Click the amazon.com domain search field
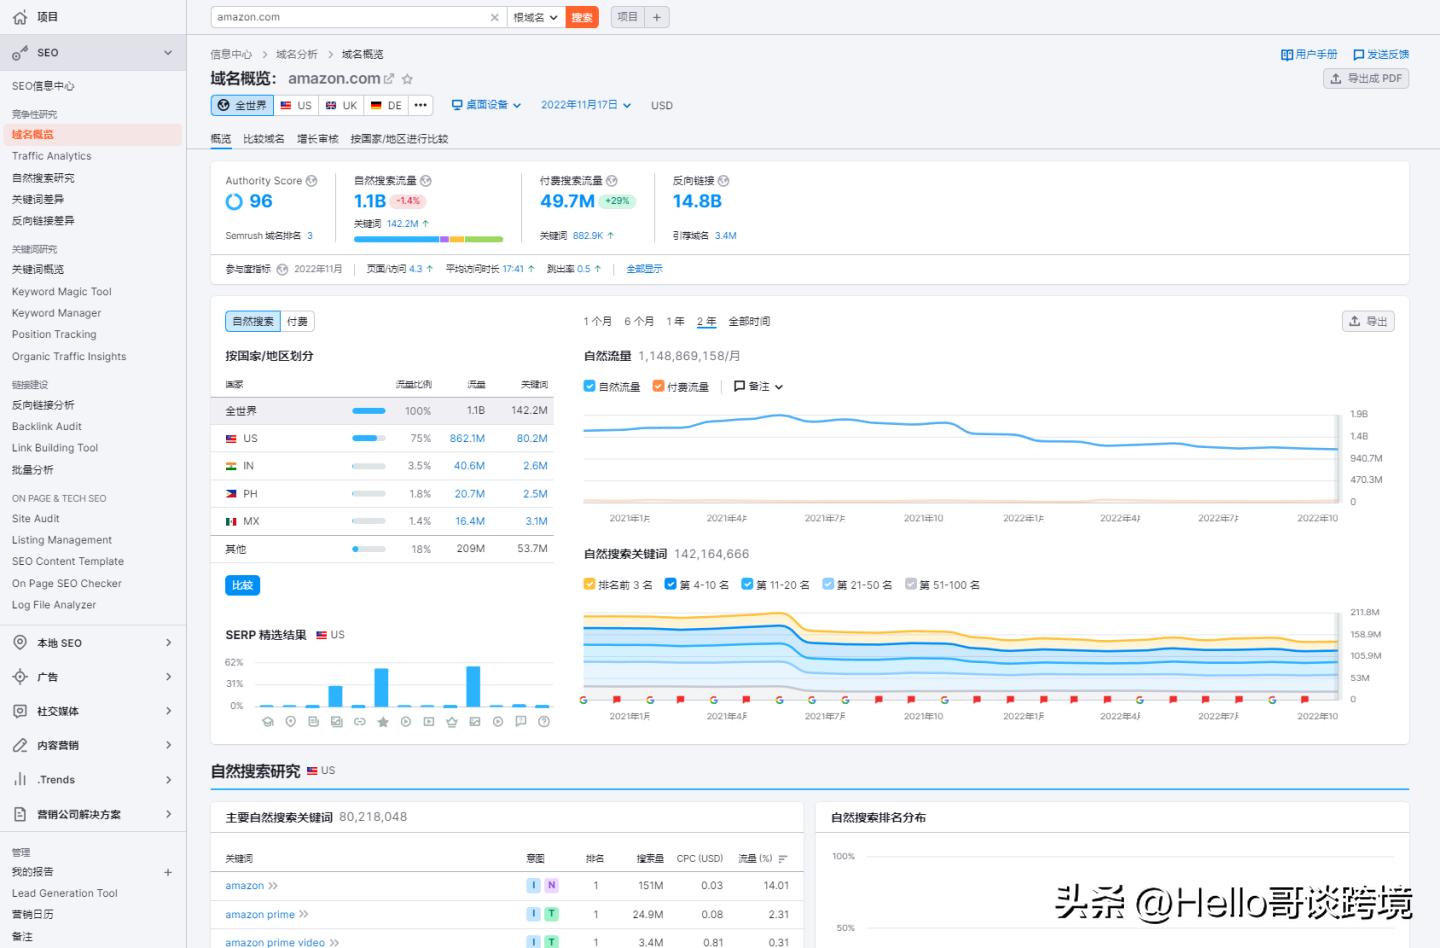The image size is (1440, 948). (350, 17)
